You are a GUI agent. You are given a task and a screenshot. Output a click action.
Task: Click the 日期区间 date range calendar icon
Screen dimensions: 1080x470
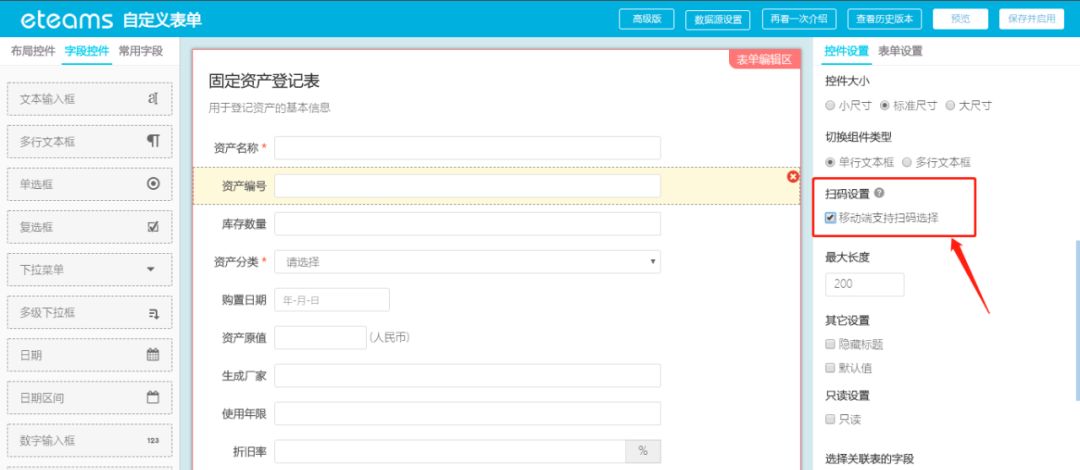[x=153, y=398]
